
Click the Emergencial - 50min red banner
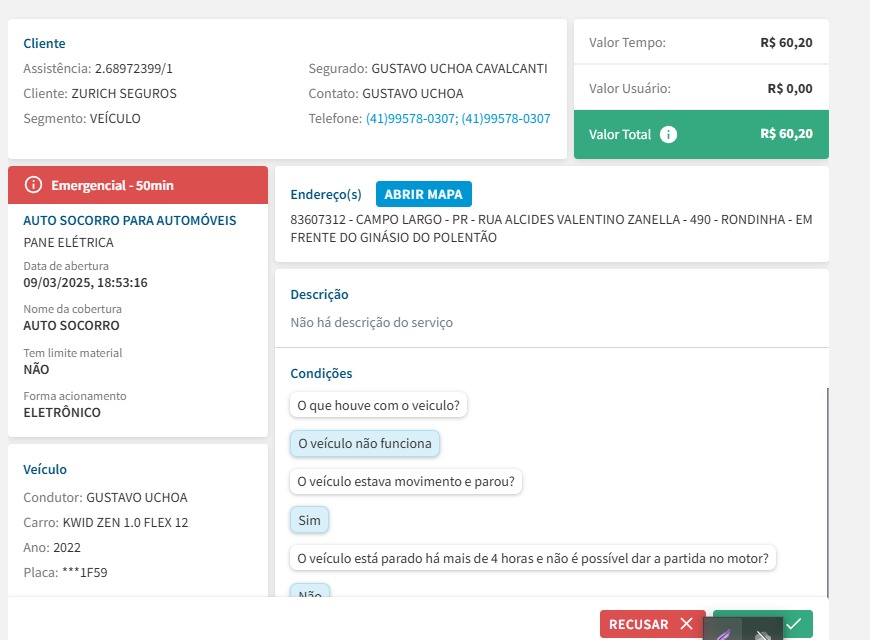point(138,185)
